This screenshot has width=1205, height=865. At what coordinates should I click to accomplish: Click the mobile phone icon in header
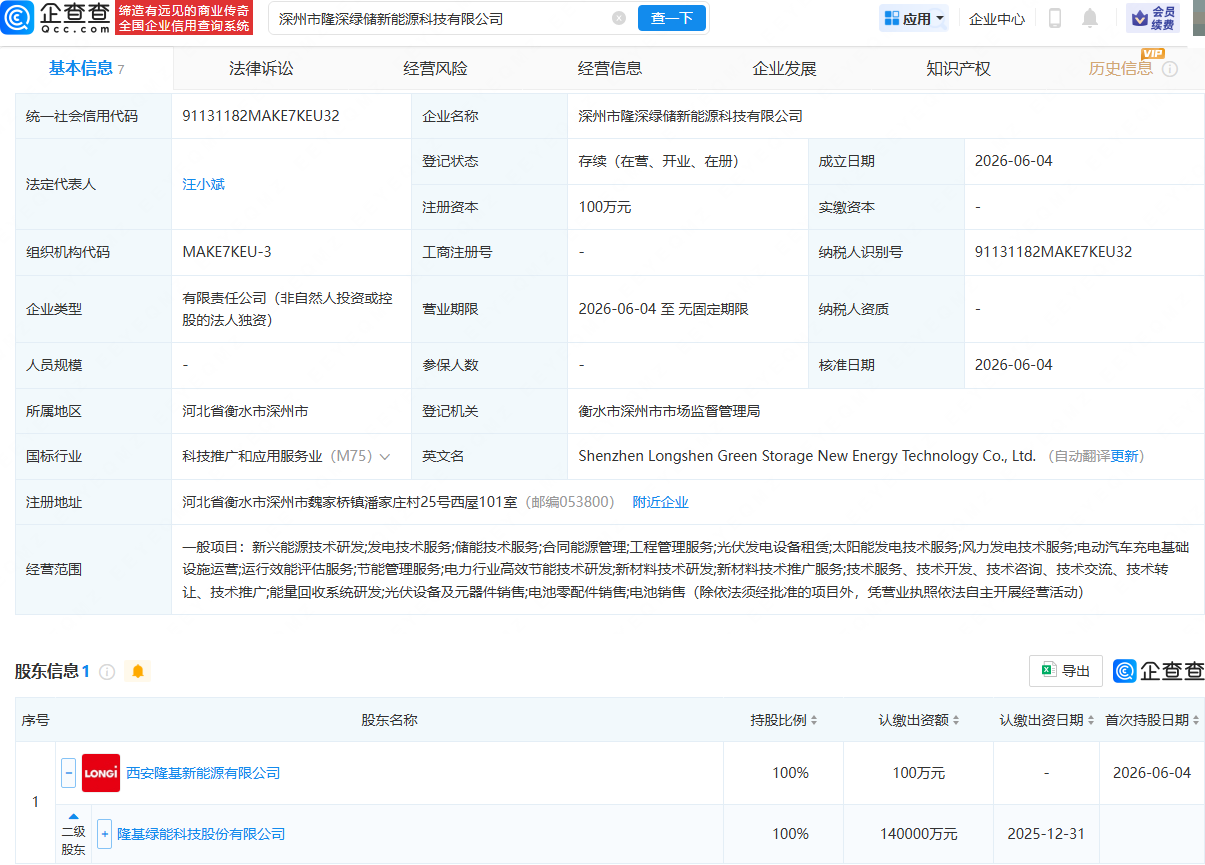coord(1055,18)
